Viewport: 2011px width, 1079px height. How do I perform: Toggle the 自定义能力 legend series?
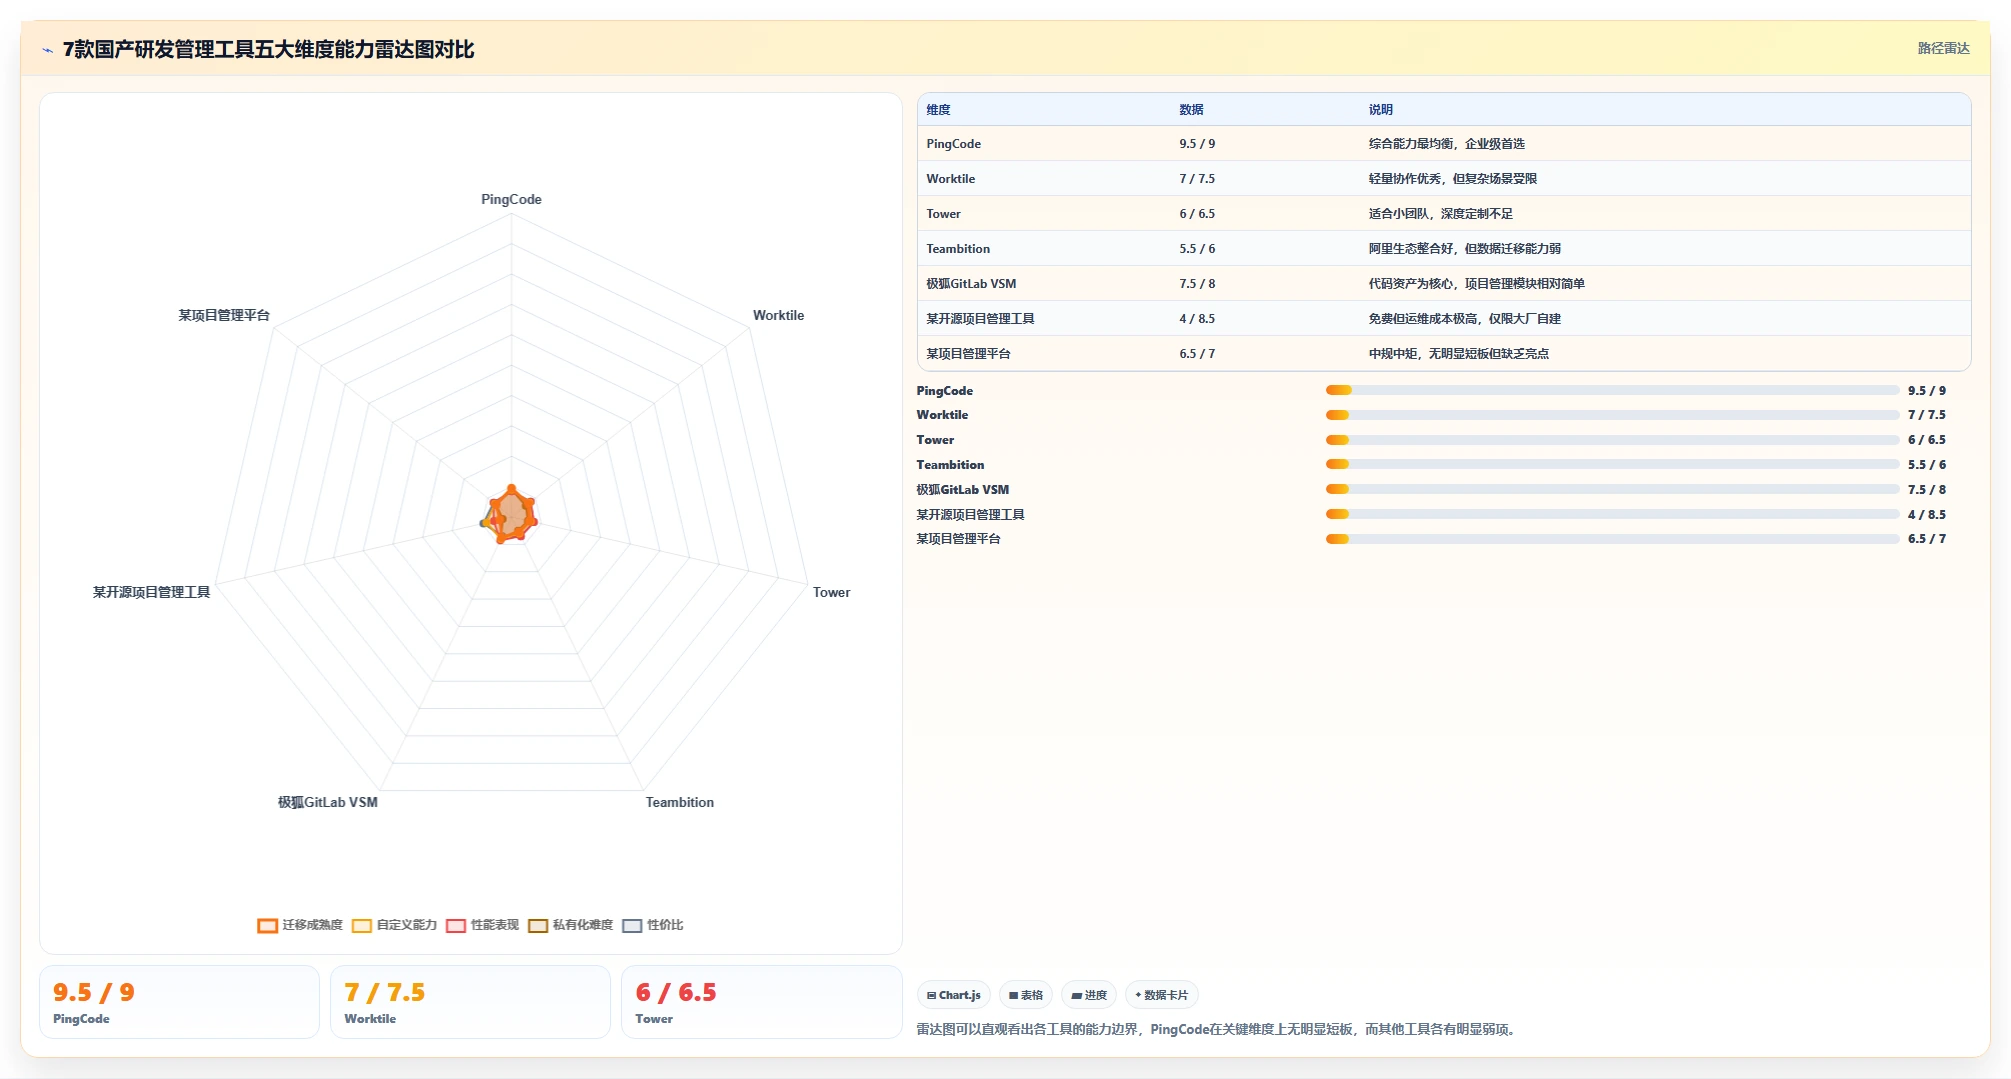[394, 925]
